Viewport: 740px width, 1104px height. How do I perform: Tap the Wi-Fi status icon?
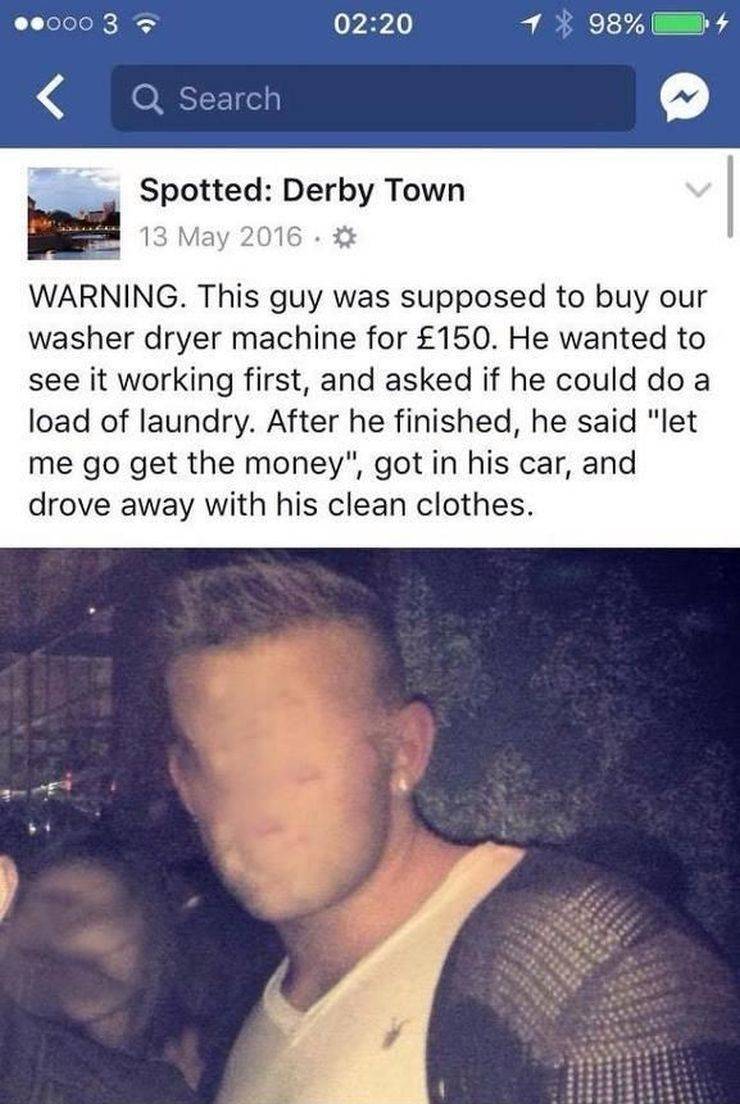coord(146,25)
